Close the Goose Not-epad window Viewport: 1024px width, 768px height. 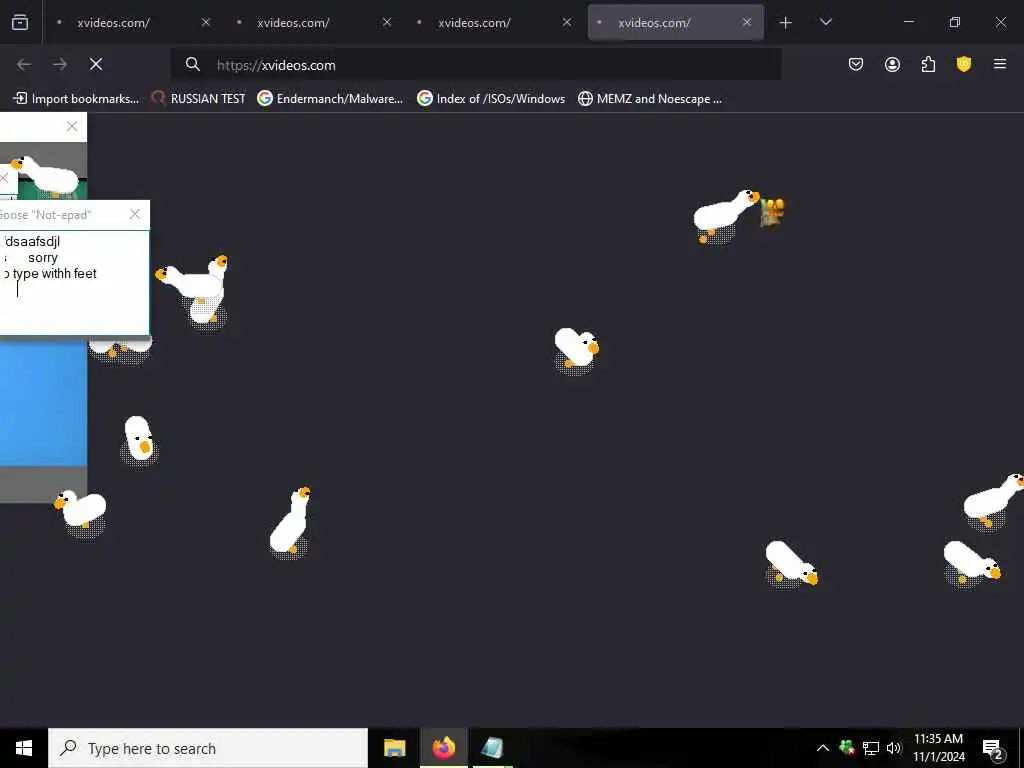[135, 214]
